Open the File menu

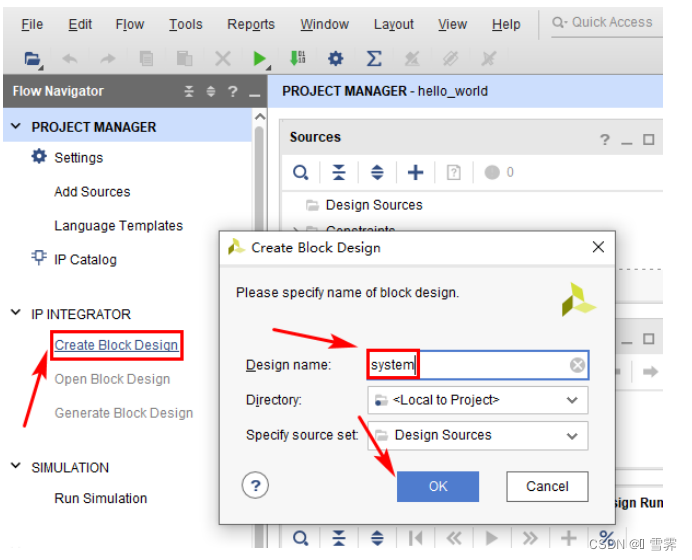[x=32, y=24]
